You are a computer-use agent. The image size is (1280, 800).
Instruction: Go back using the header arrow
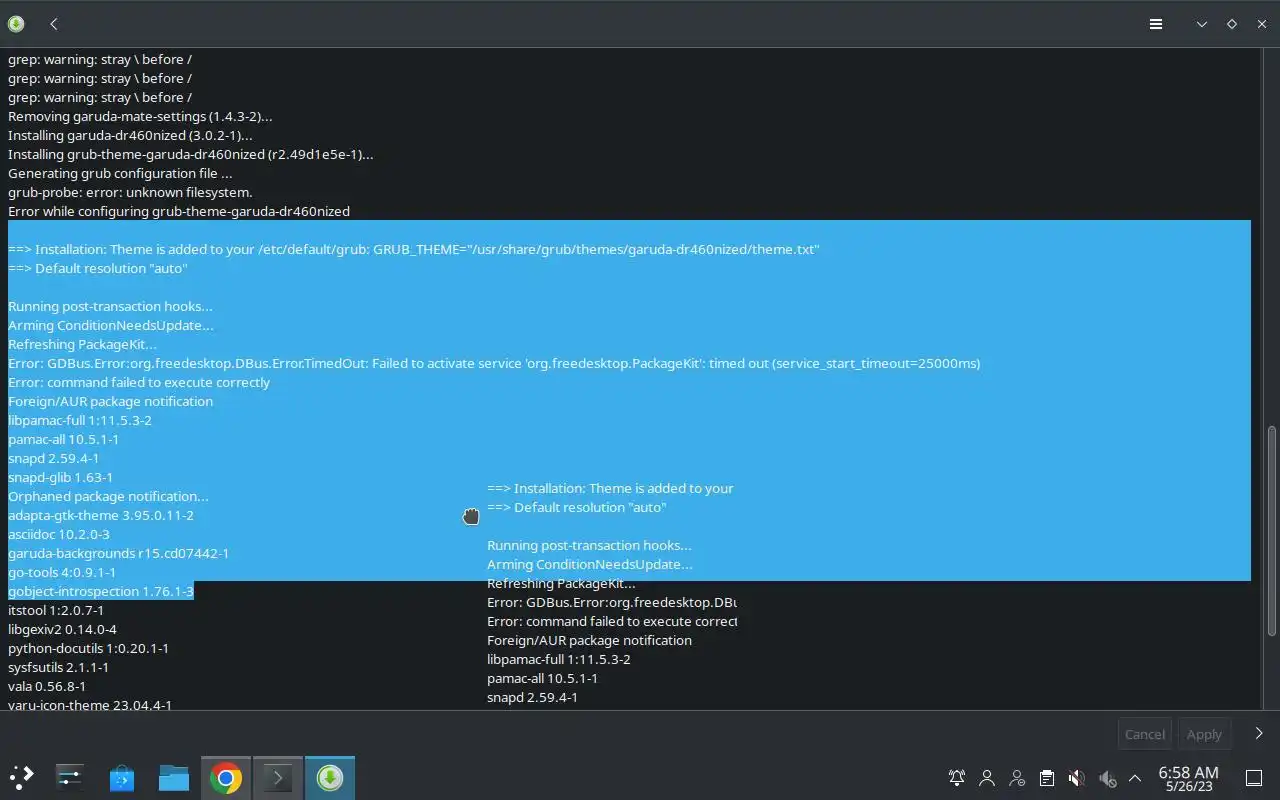54,24
